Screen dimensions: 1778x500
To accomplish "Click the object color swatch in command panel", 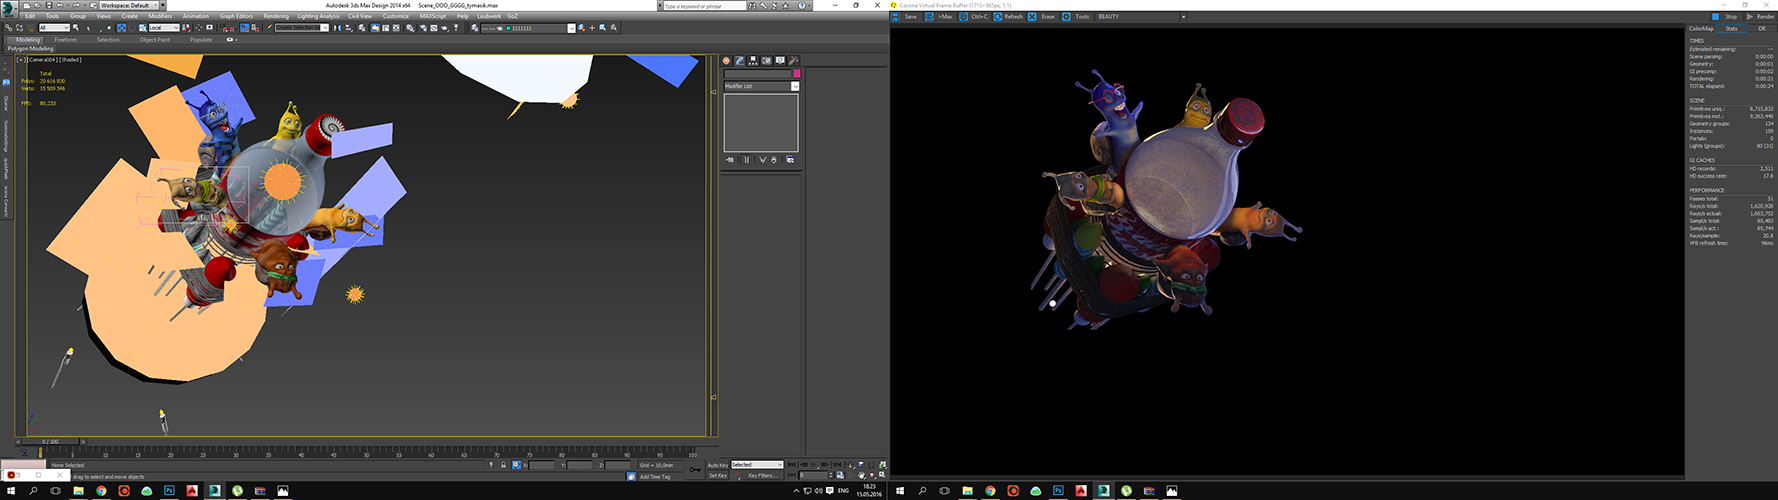I will [x=797, y=74].
